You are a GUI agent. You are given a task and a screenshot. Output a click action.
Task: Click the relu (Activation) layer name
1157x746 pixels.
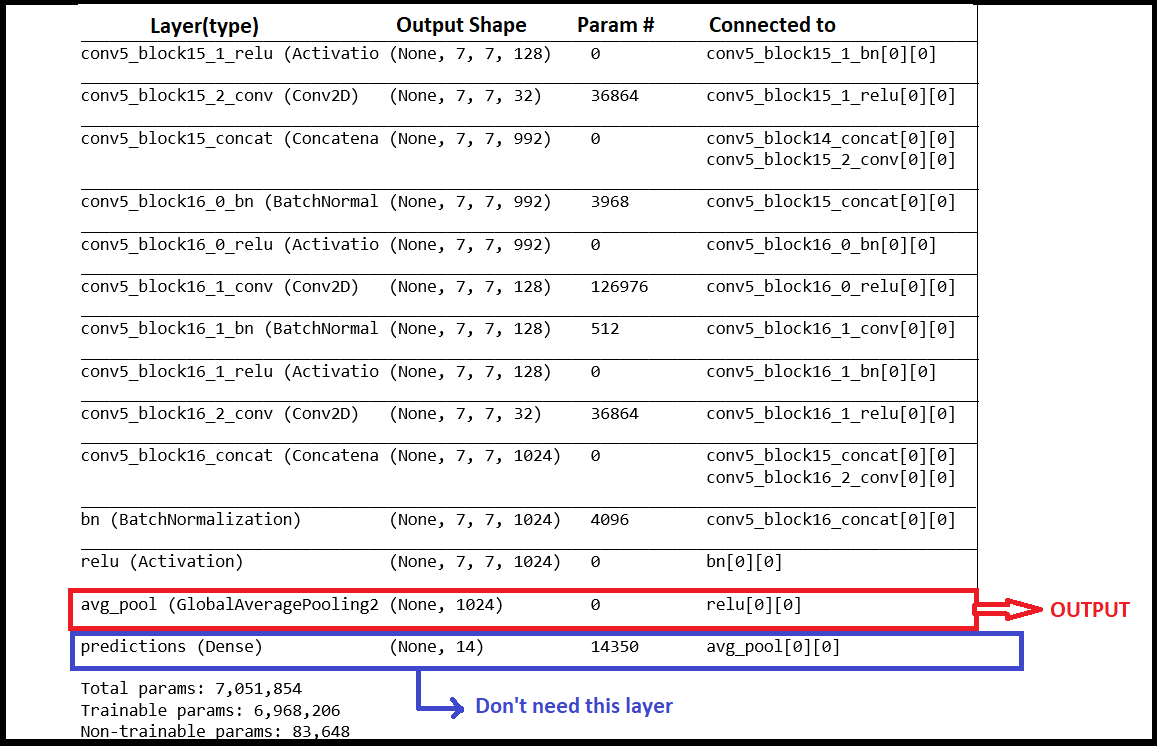tap(162, 562)
